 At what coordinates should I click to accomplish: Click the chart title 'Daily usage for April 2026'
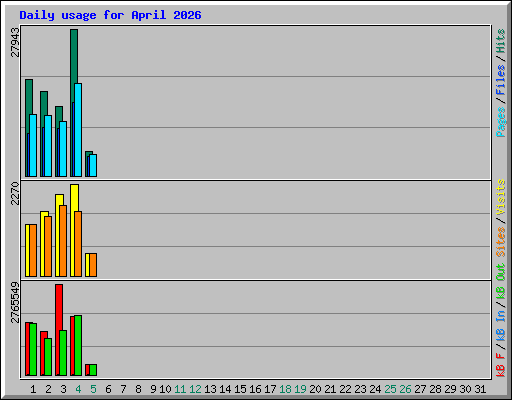(x=110, y=15)
